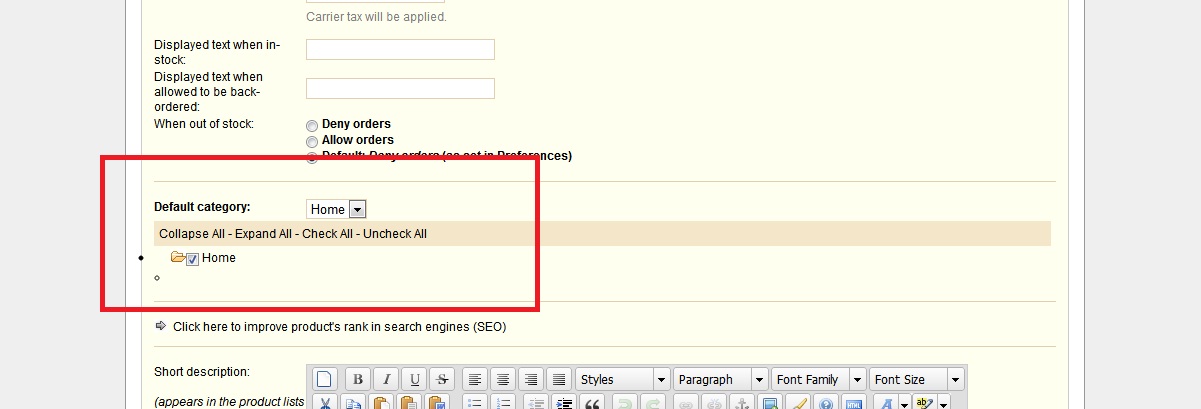Click the New document icon in editor
Viewport: 1201px width, 409px height.
pos(325,380)
